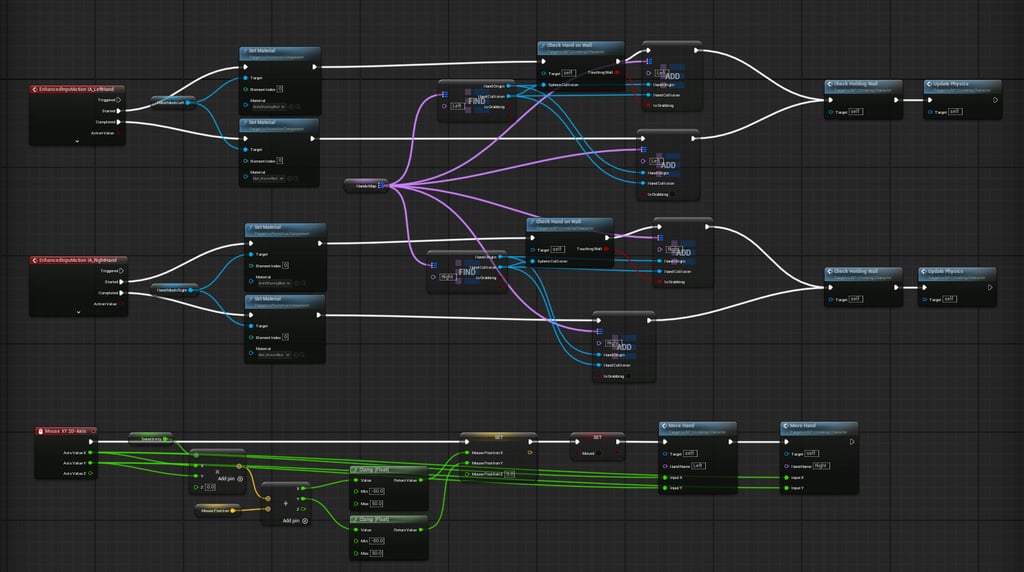
Task: Click the HandsMap variable output pin
Action: click(x=379, y=186)
